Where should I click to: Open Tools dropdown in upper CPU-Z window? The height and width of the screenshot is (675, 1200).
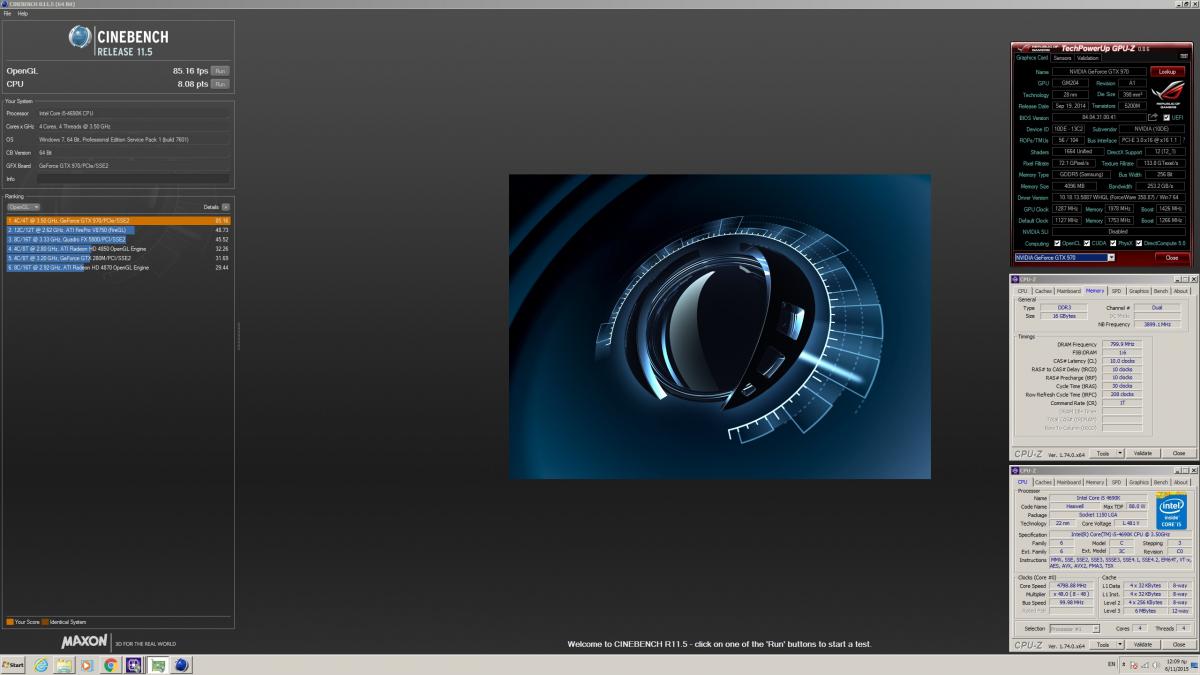point(1109,453)
